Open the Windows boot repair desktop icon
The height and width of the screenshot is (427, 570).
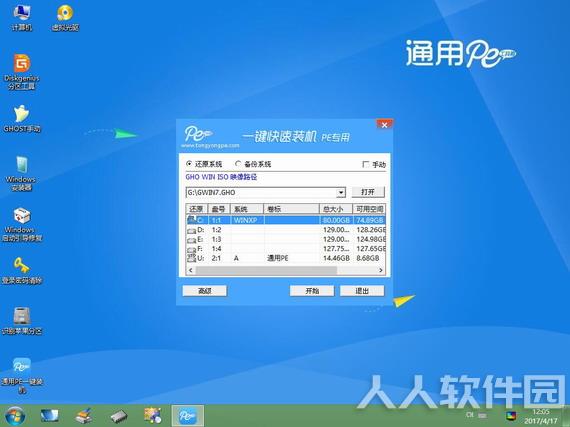point(22,225)
